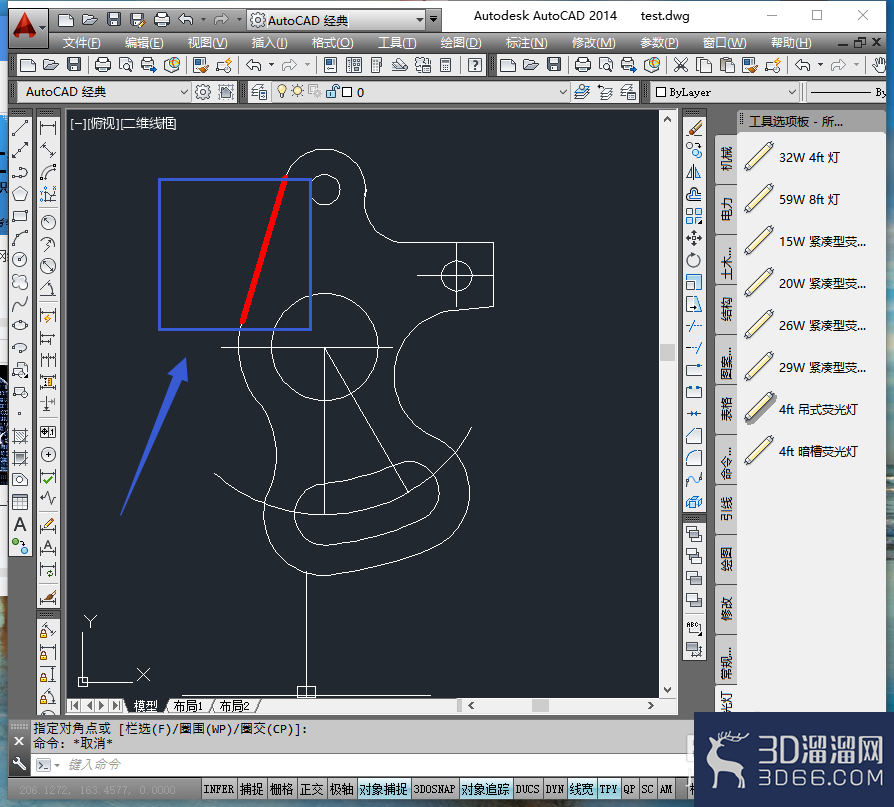Select the Polygon draw tool

pos(20,194)
